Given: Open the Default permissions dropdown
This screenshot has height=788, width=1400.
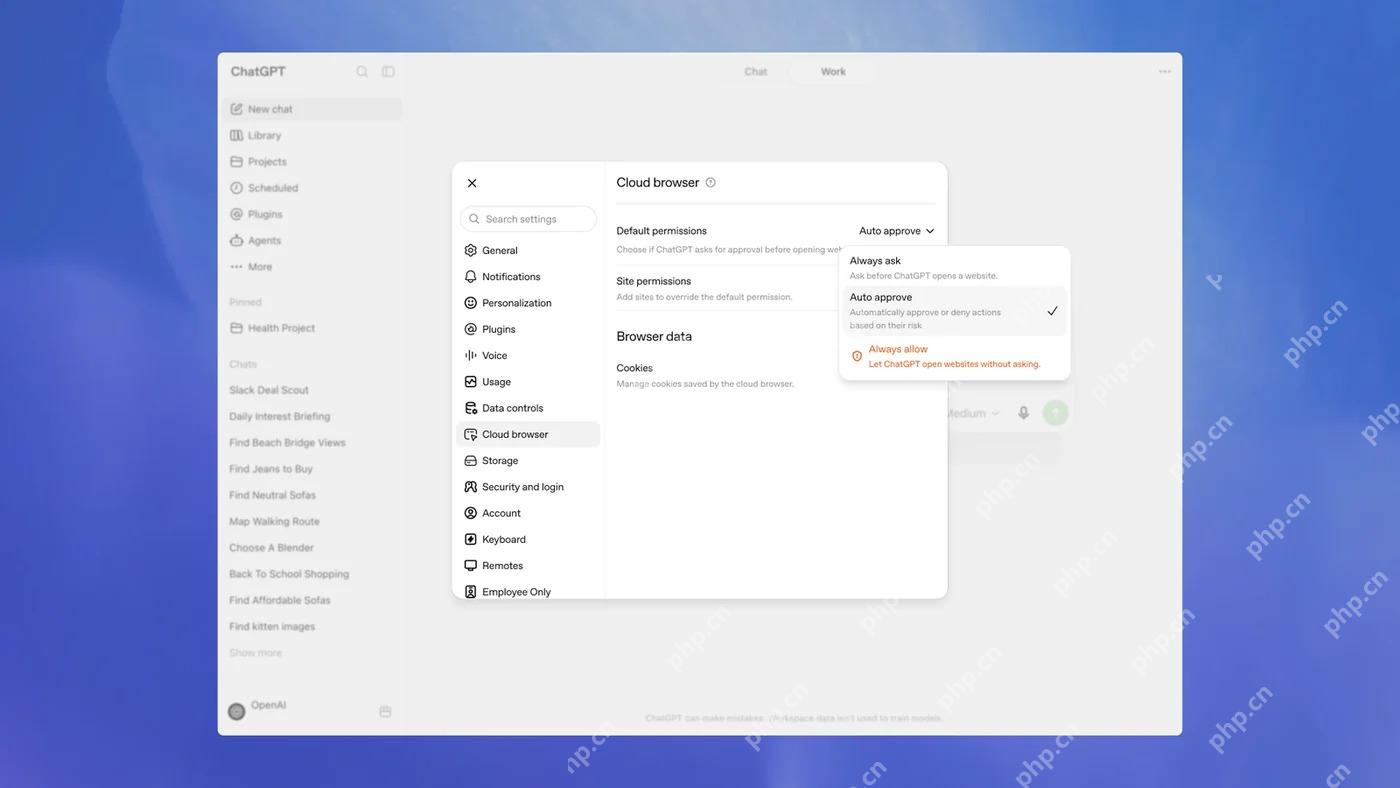Looking at the screenshot, I should [897, 231].
